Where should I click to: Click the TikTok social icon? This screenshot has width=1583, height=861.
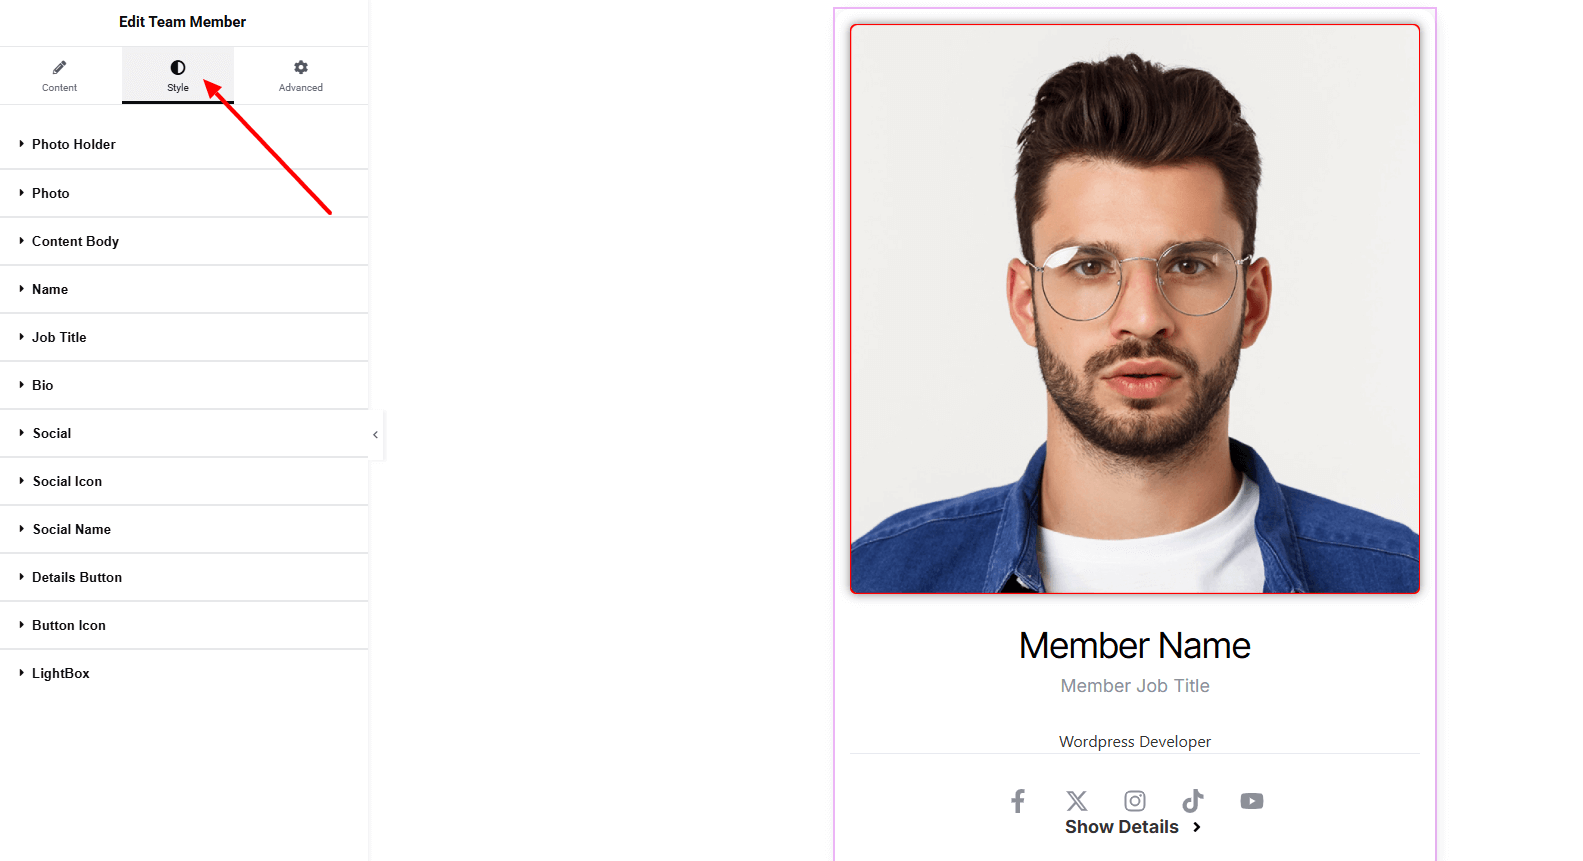click(1193, 801)
